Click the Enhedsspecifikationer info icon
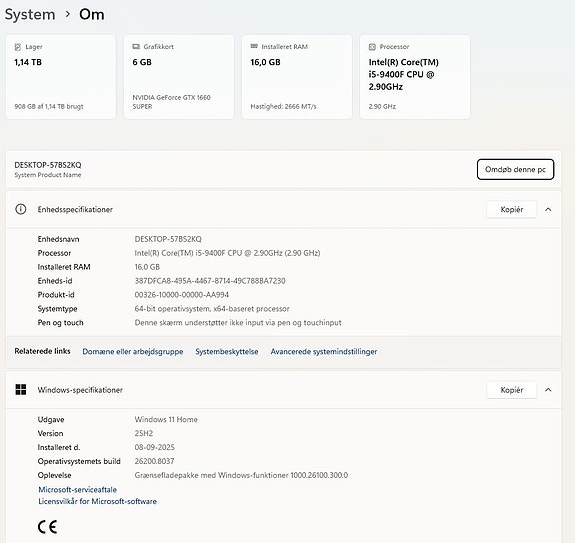Image resolution: width=575 pixels, height=543 pixels. tap(21, 209)
